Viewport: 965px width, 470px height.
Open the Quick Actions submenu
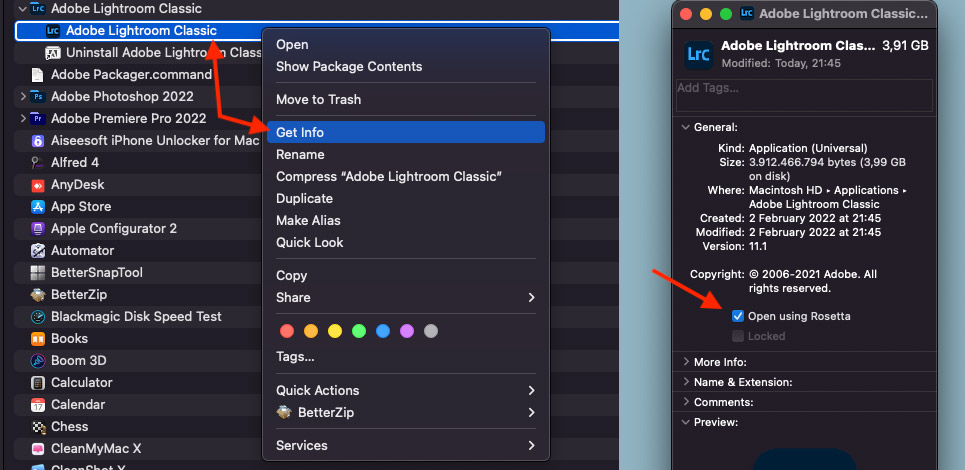[x=406, y=391]
